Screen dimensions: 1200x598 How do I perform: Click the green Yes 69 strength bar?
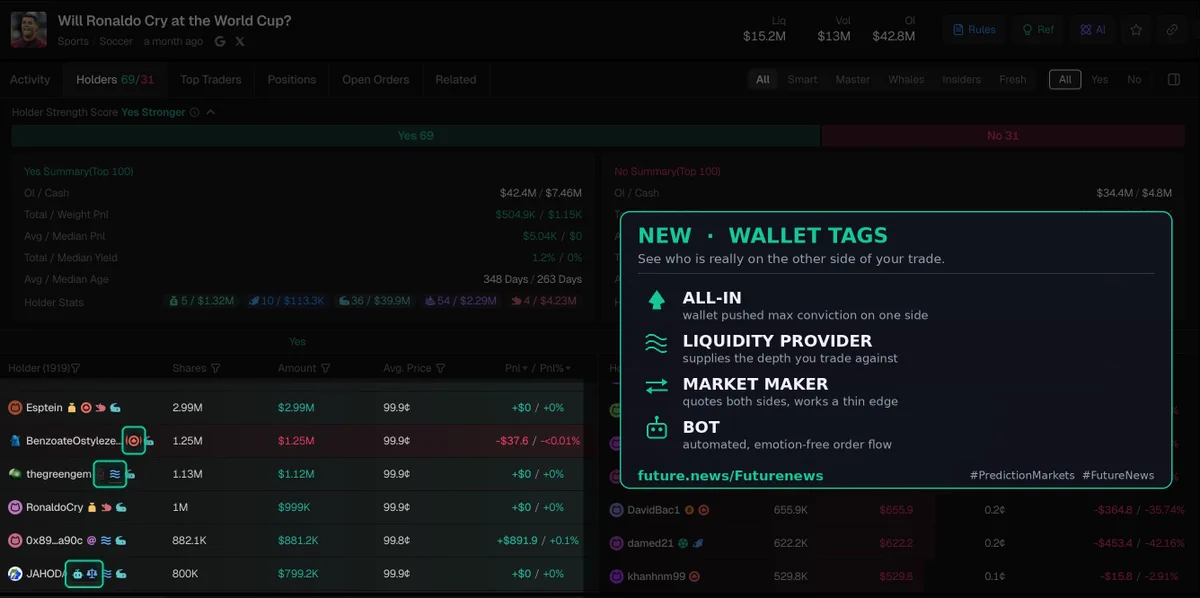click(415, 136)
